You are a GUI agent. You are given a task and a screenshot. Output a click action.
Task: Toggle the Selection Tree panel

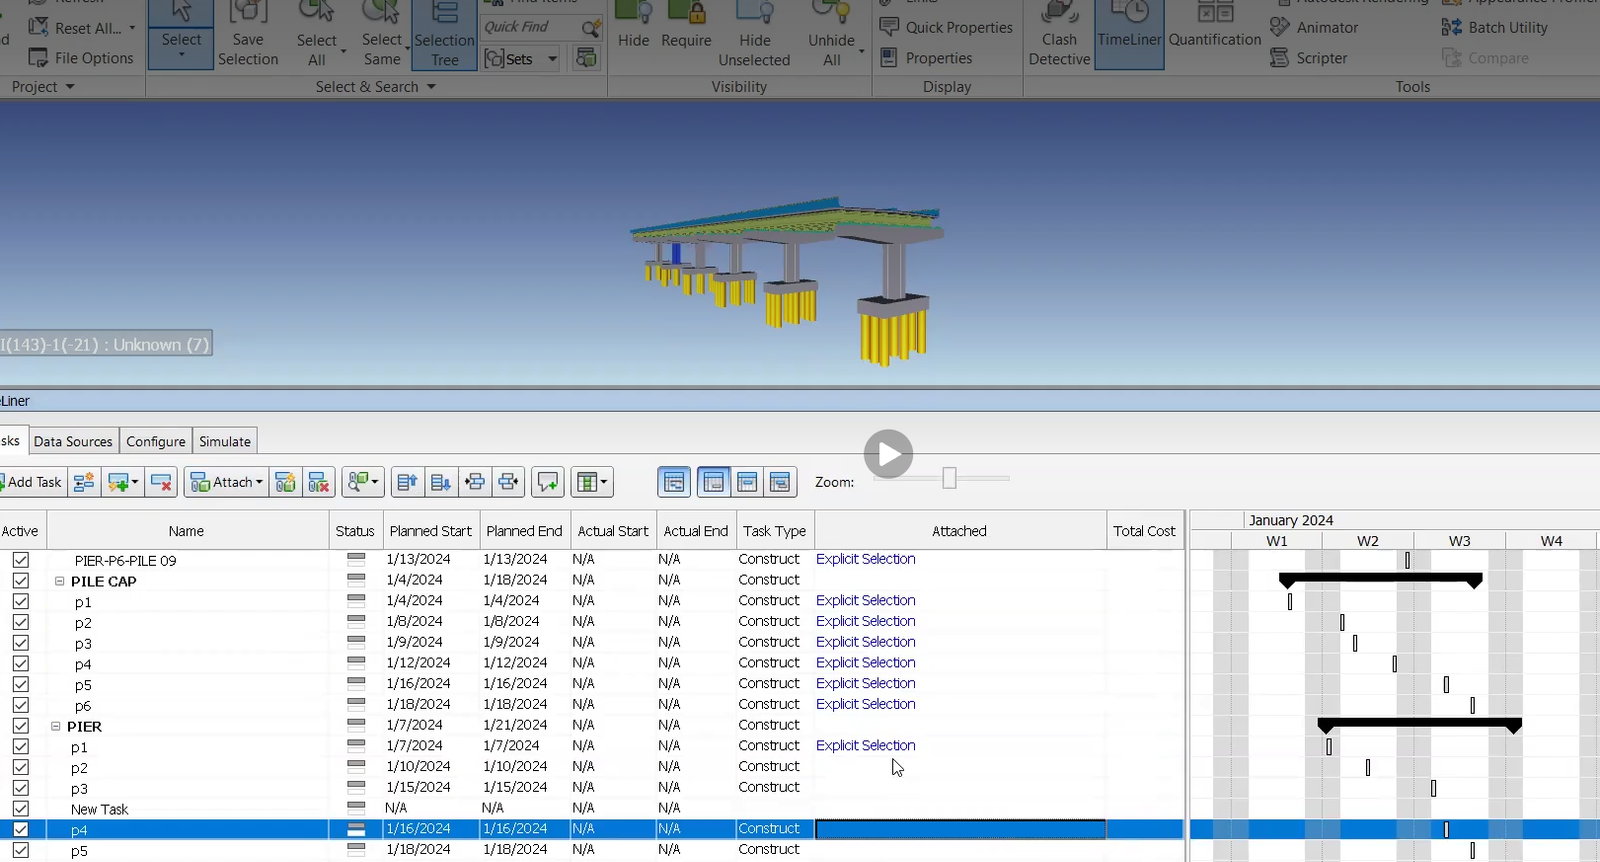point(444,36)
